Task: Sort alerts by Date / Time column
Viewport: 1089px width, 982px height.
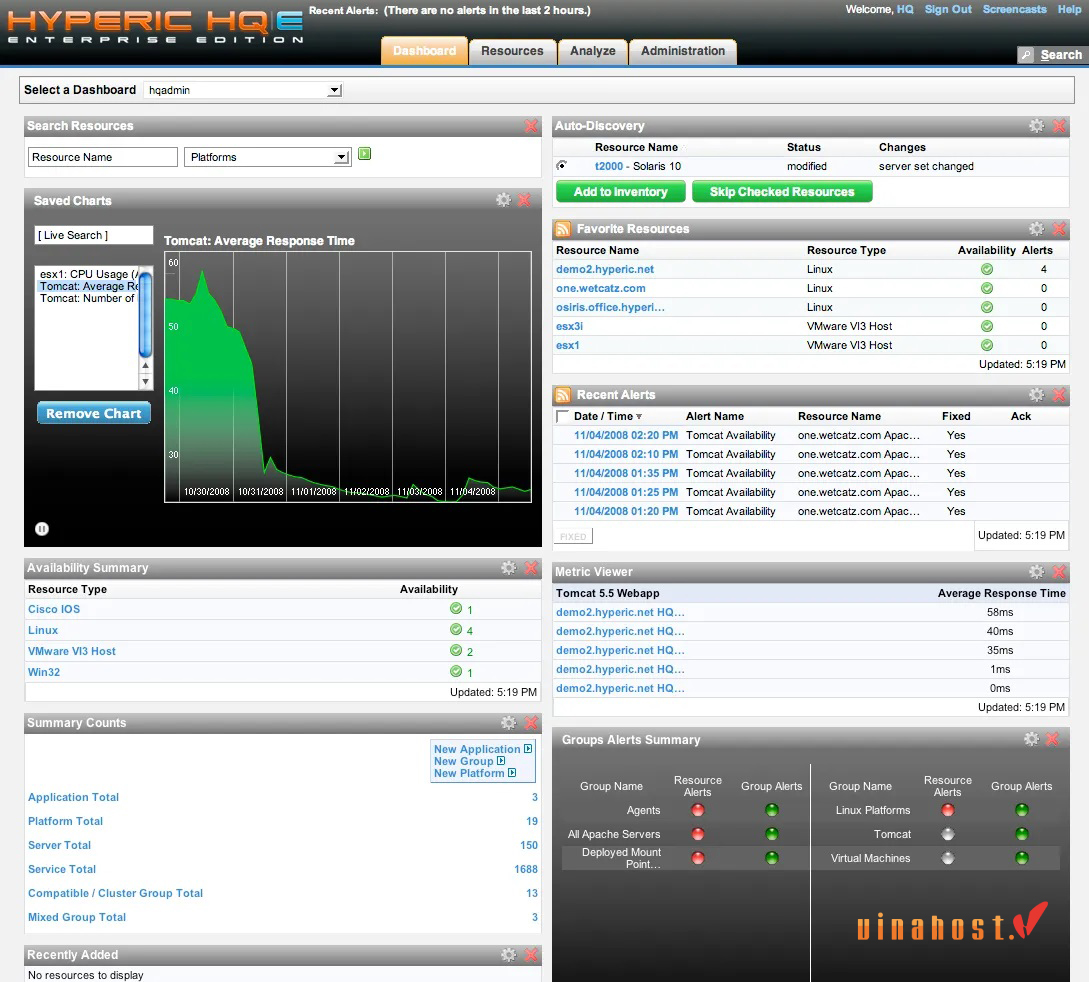Action: point(603,416)
